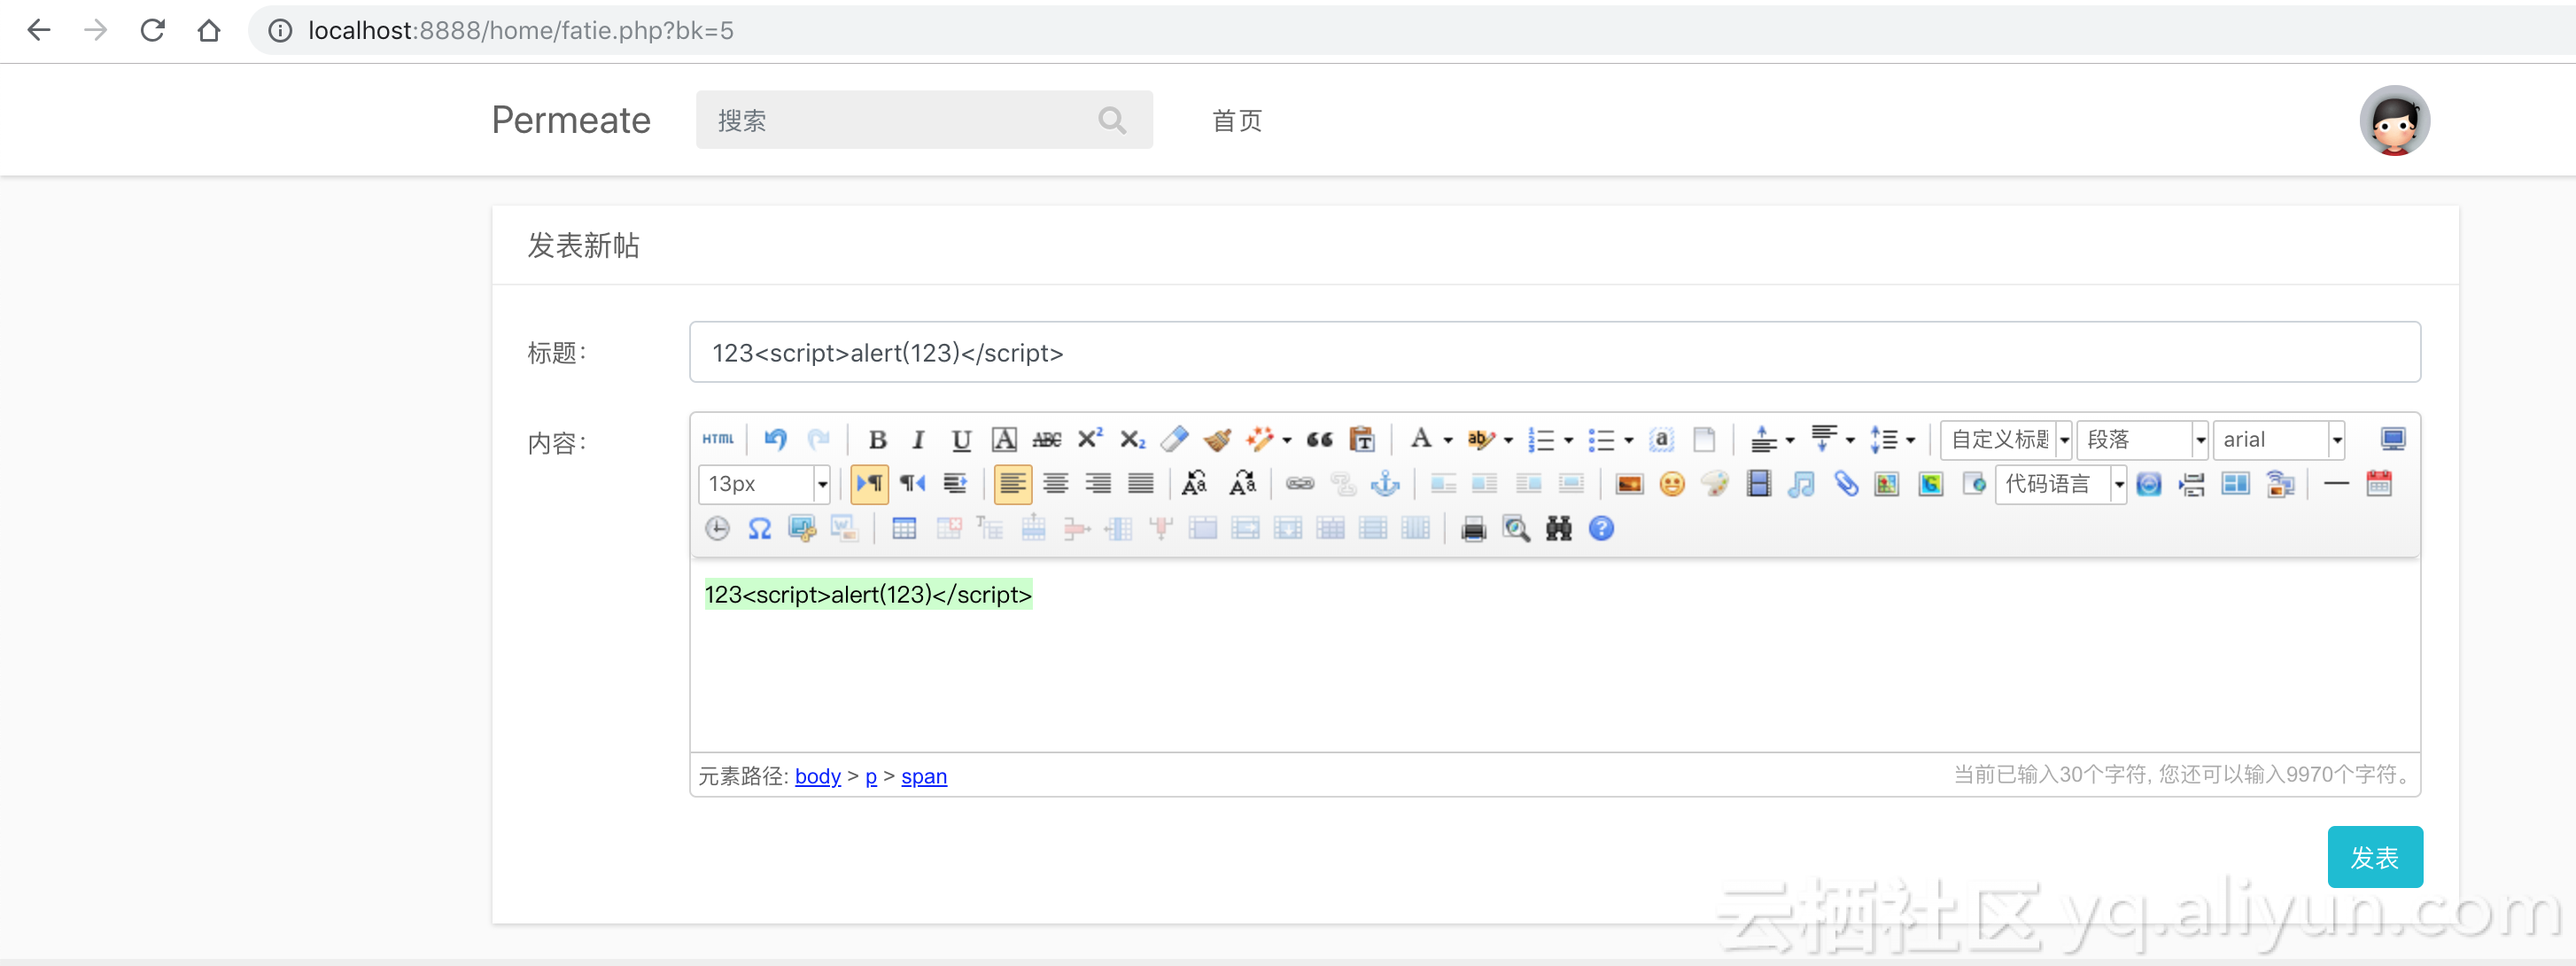The image size is (2576, 966).
Task: Apply character border to text
Action: click(1004, 440)
